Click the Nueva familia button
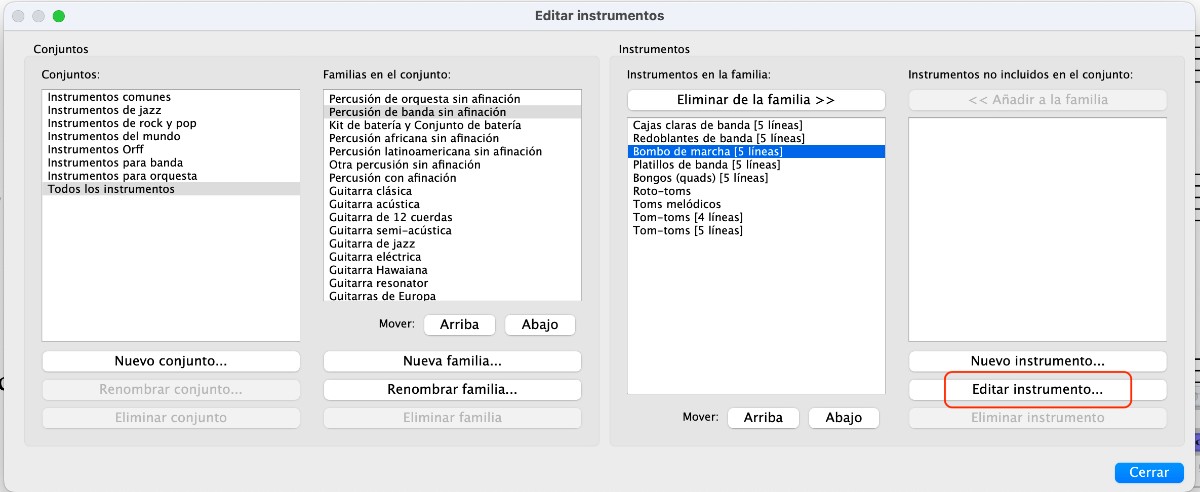1200x492 pixels. [x=452, y=360]
